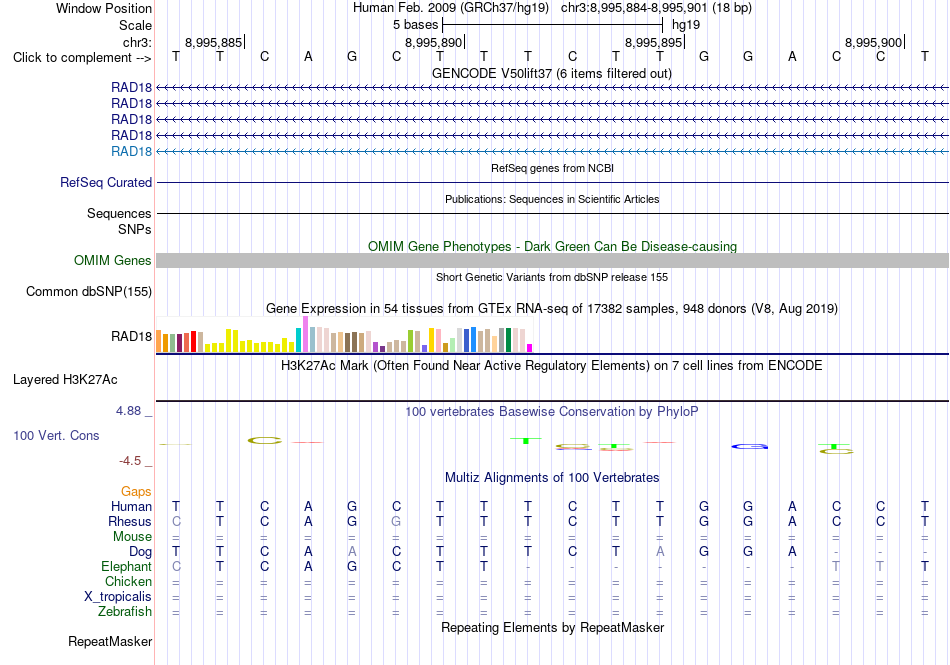The image size is (950, 665).
Task: Click the Sequences track label
Action: (119, 213)
